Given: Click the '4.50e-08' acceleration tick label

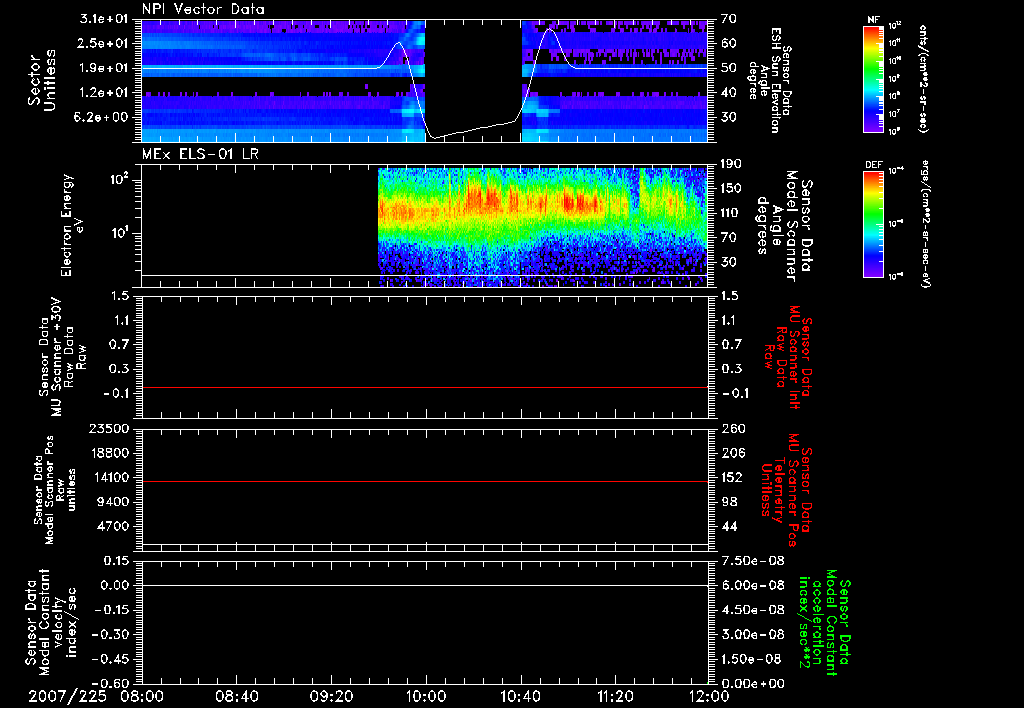Looking at the screenshot, I should tap(751, 610).
